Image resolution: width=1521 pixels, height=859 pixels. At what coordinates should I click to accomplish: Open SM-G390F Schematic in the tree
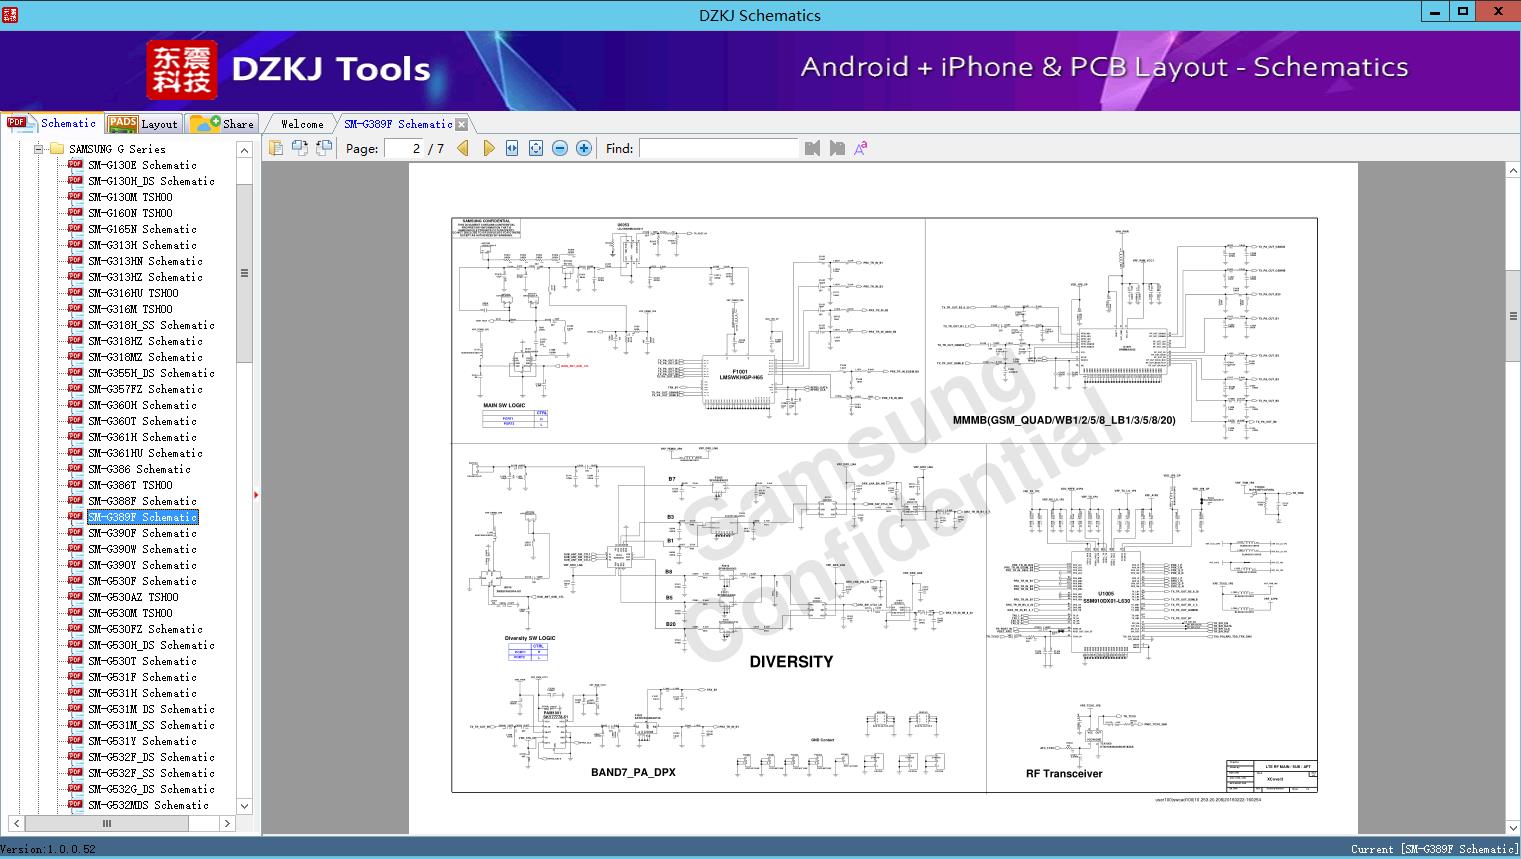coord(142,533)
